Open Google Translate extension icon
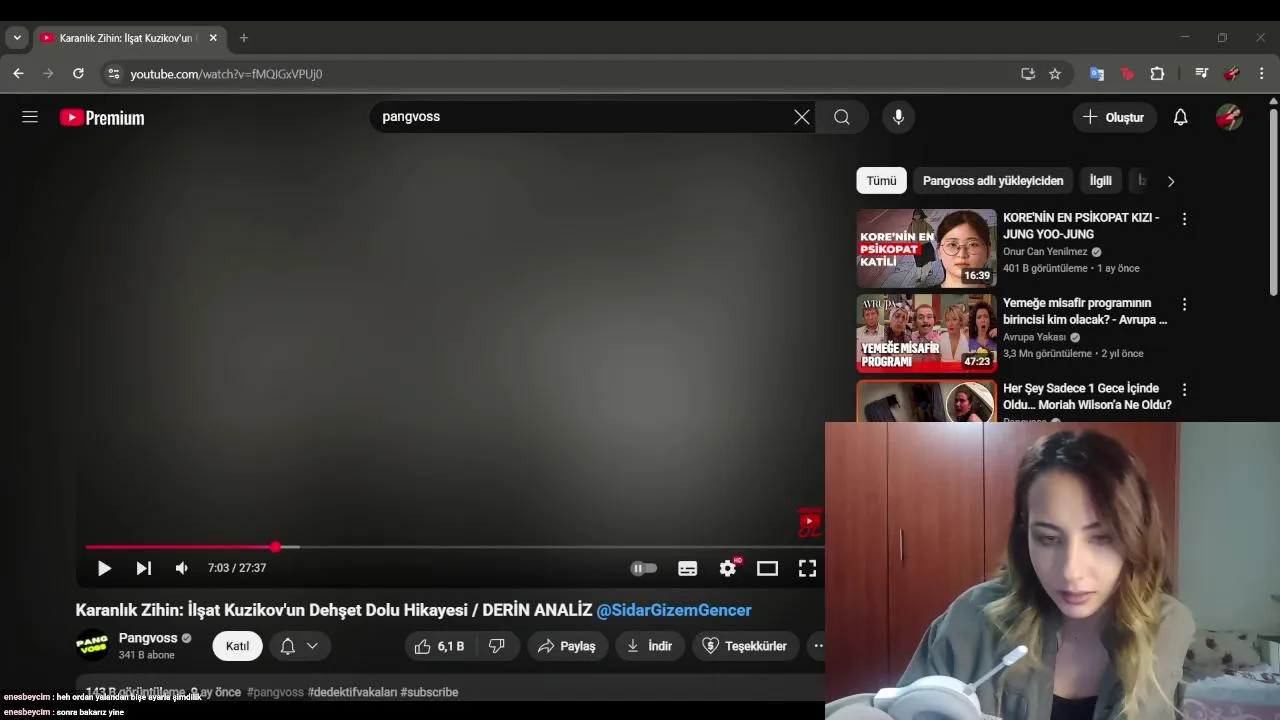Image resolution: width=1280 pixels, height=720 pixels. click(1097, 74)
